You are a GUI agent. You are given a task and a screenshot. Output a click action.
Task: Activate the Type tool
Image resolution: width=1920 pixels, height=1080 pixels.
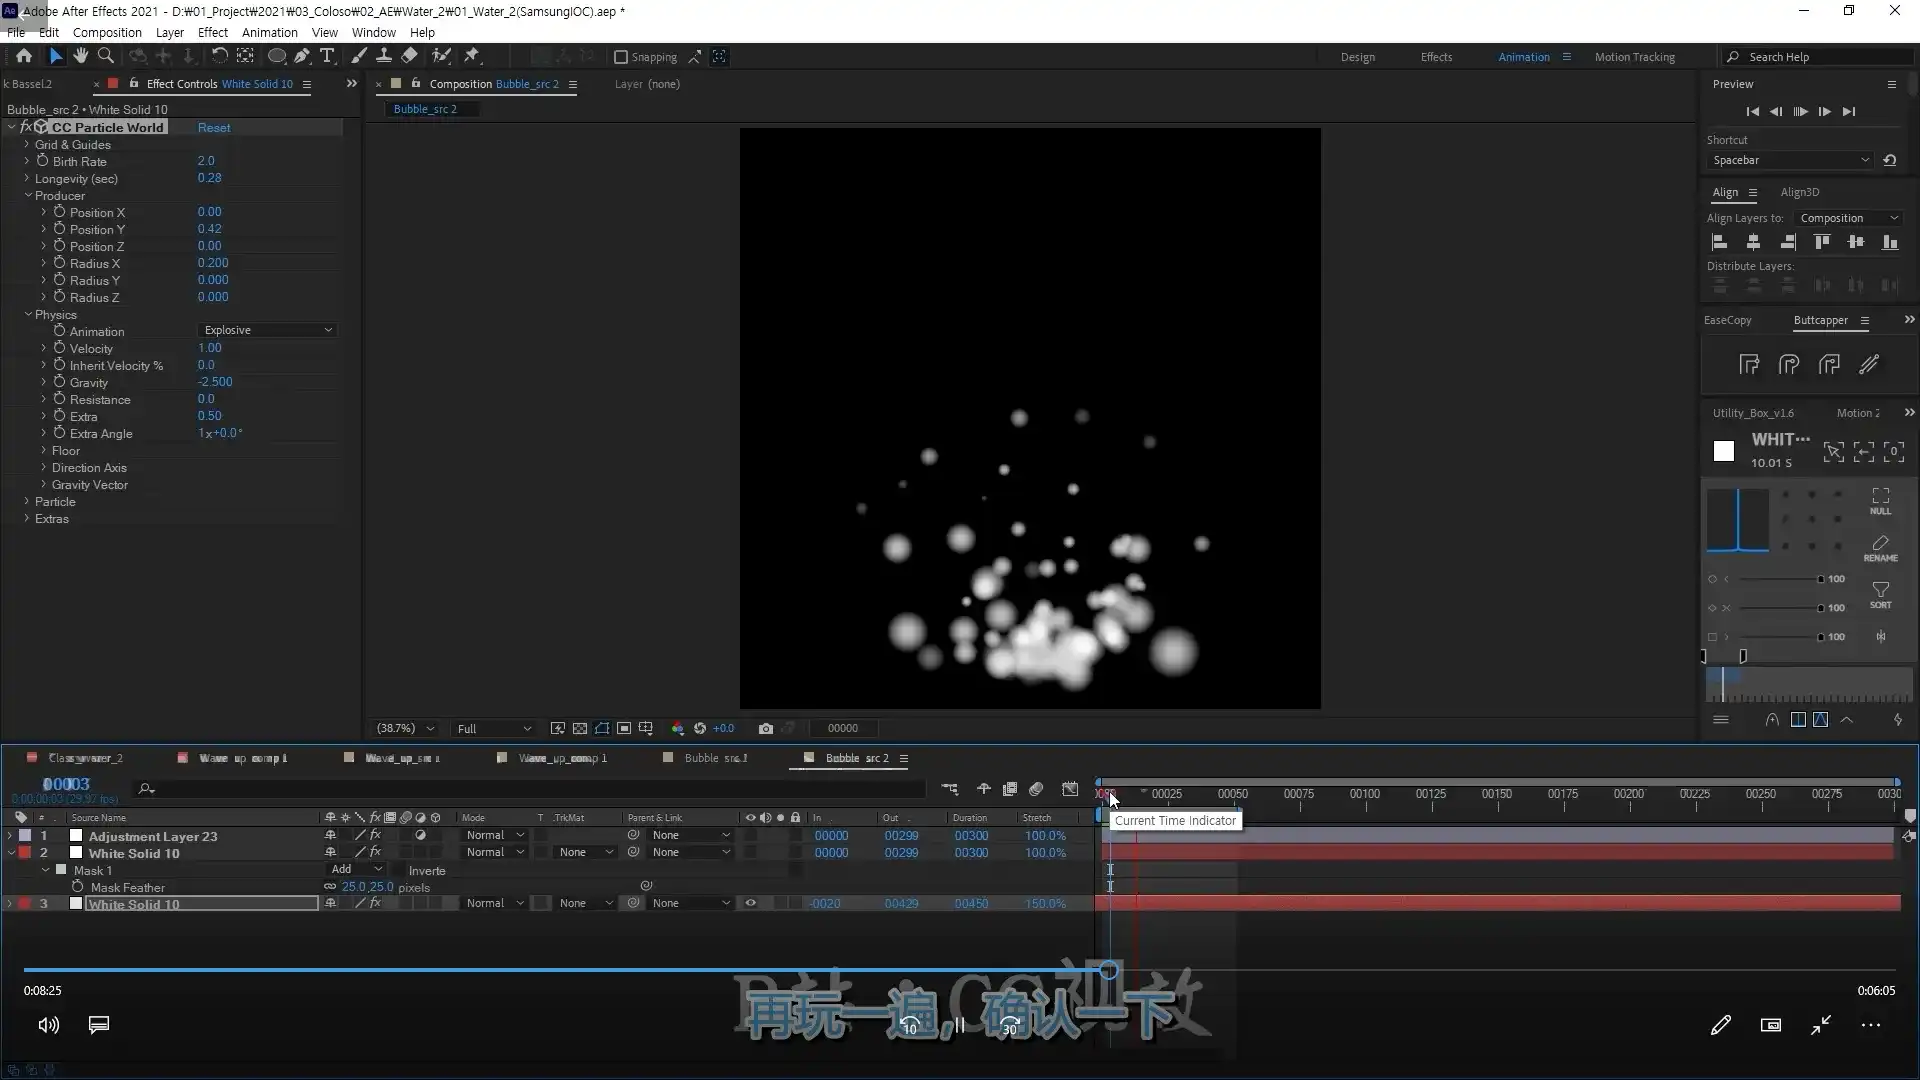[x=329, y=56]
